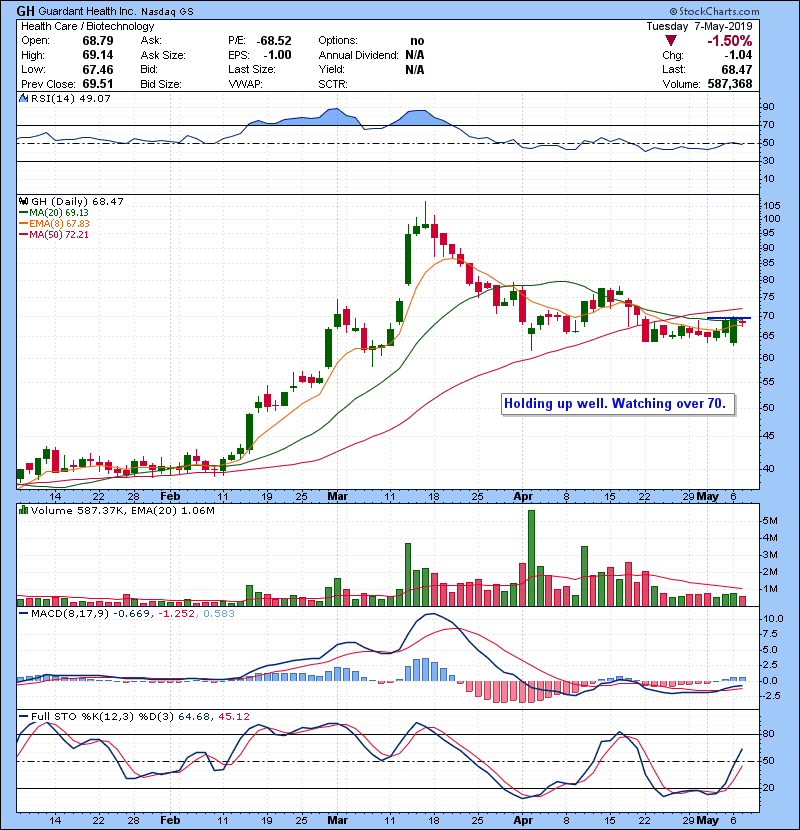Open the StockCharts.com copyright credit
The height and width of the screenshot is (830, 800).
tap(714, 11)
